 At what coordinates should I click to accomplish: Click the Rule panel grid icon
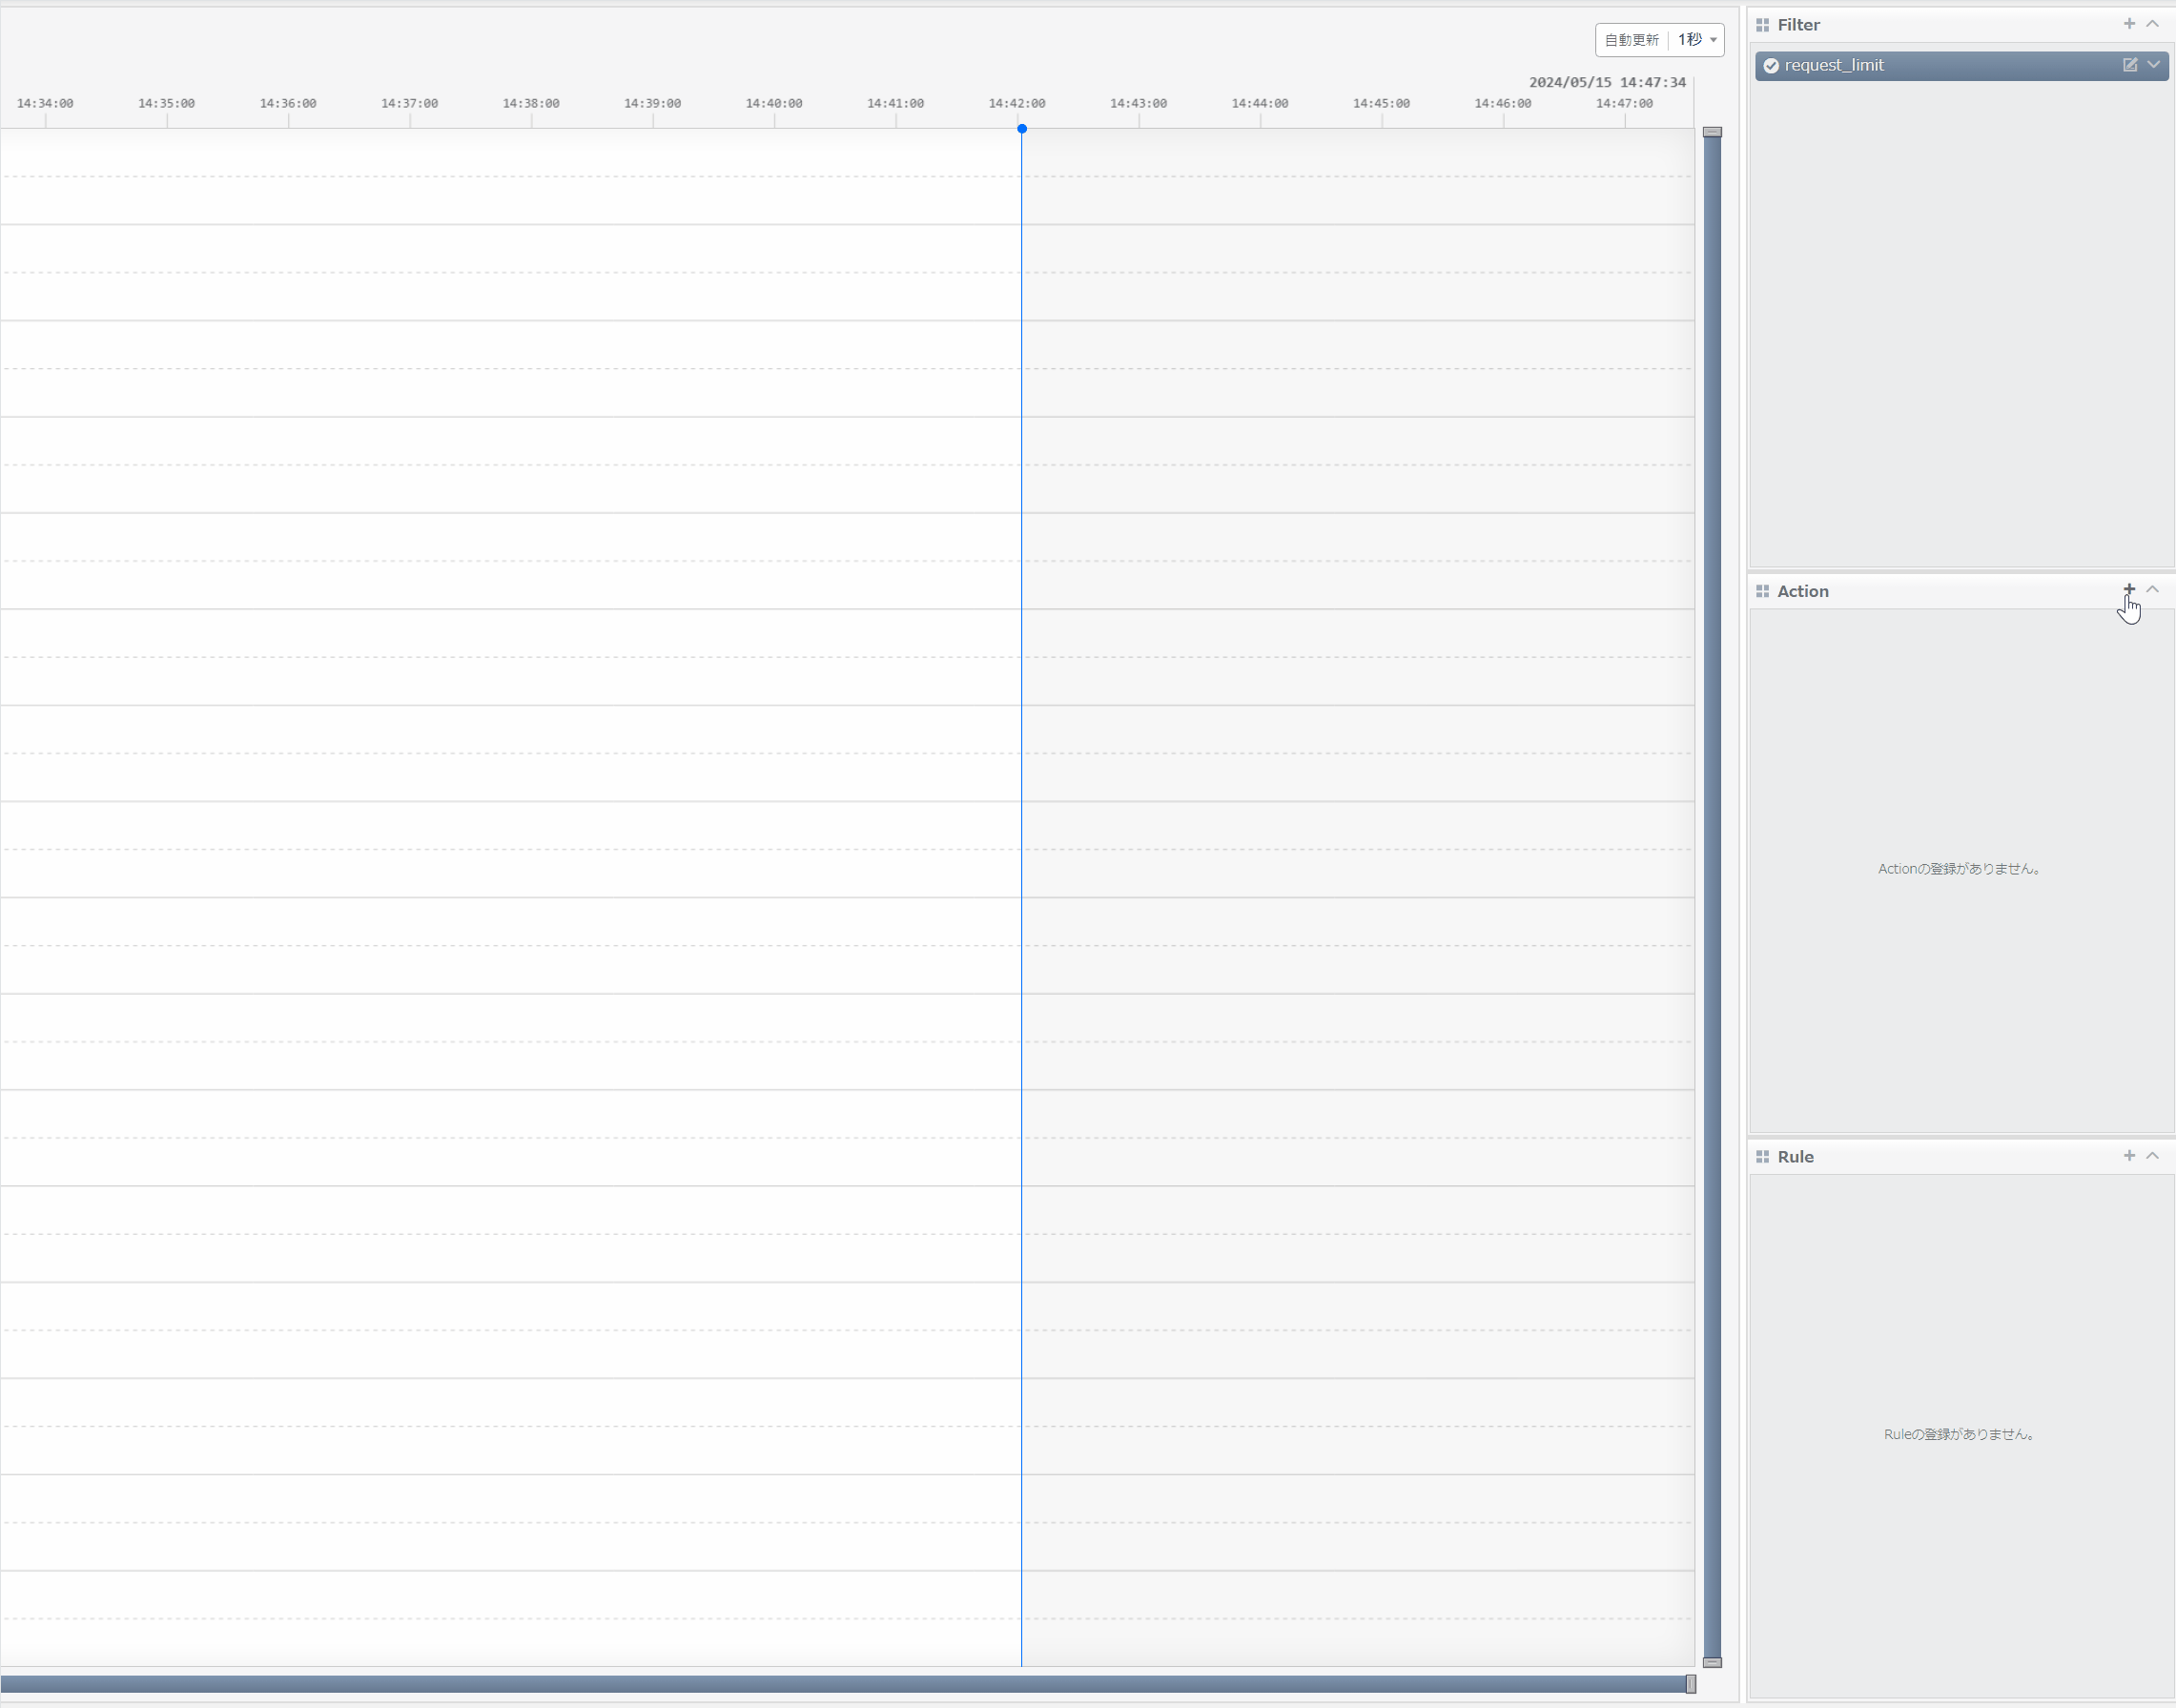[1762, 1157]
